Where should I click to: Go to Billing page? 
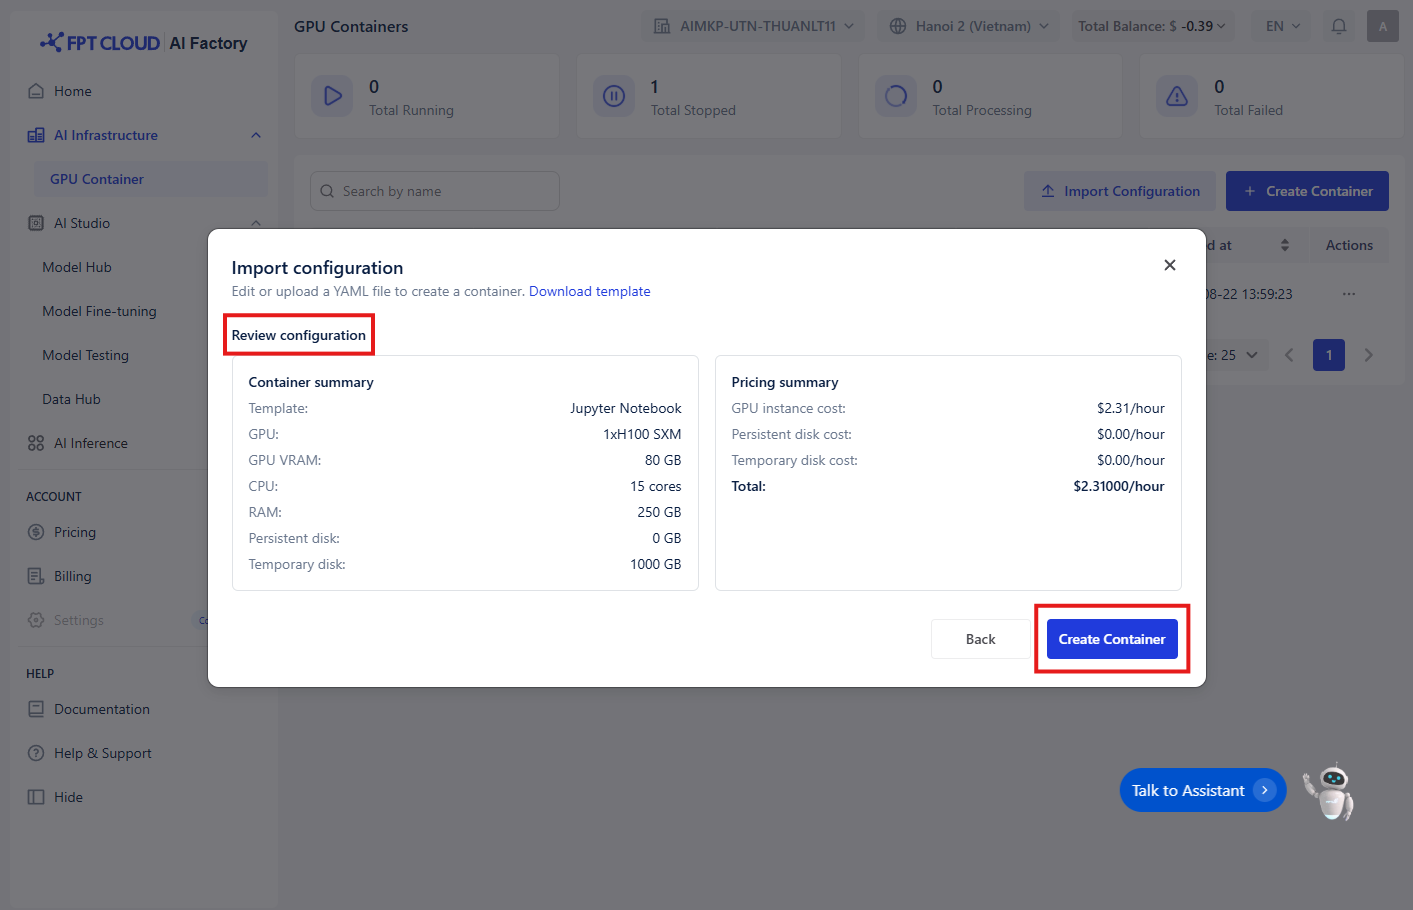[x=73, y=576]
